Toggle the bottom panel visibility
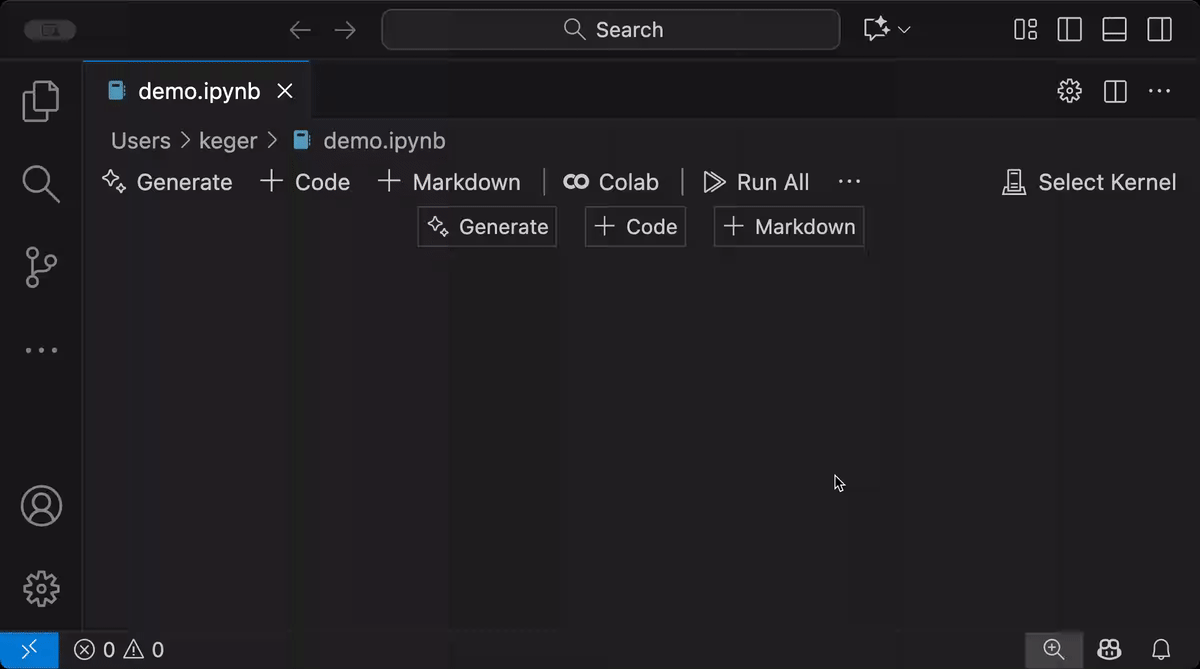Viewport: 1200px width, 669px height. click(x=1115, y=30)
